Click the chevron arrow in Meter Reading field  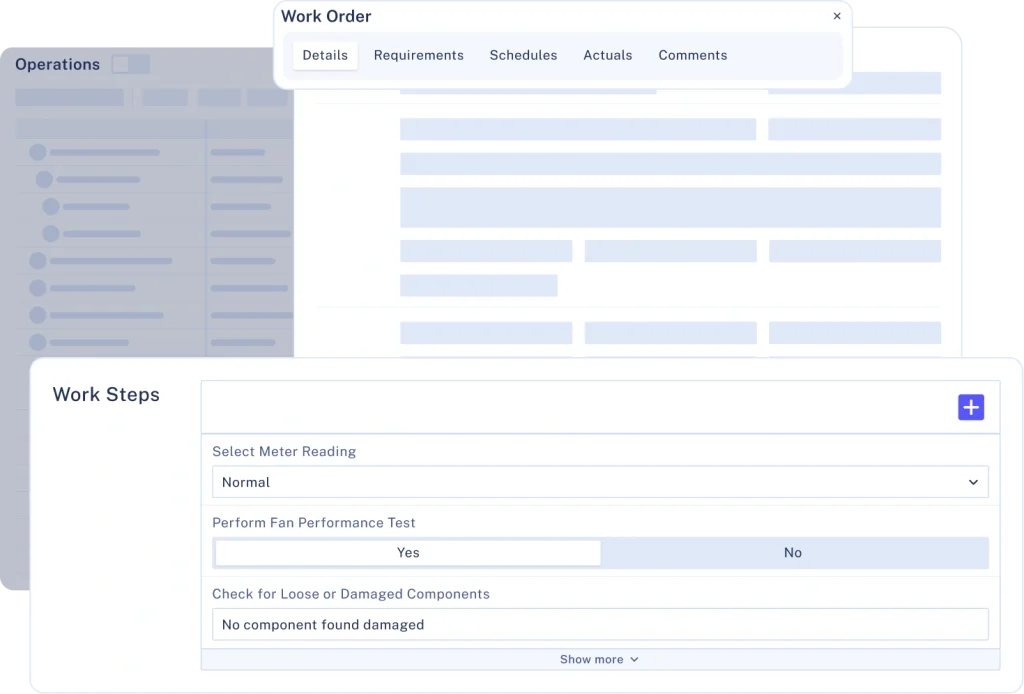[973, 482]
